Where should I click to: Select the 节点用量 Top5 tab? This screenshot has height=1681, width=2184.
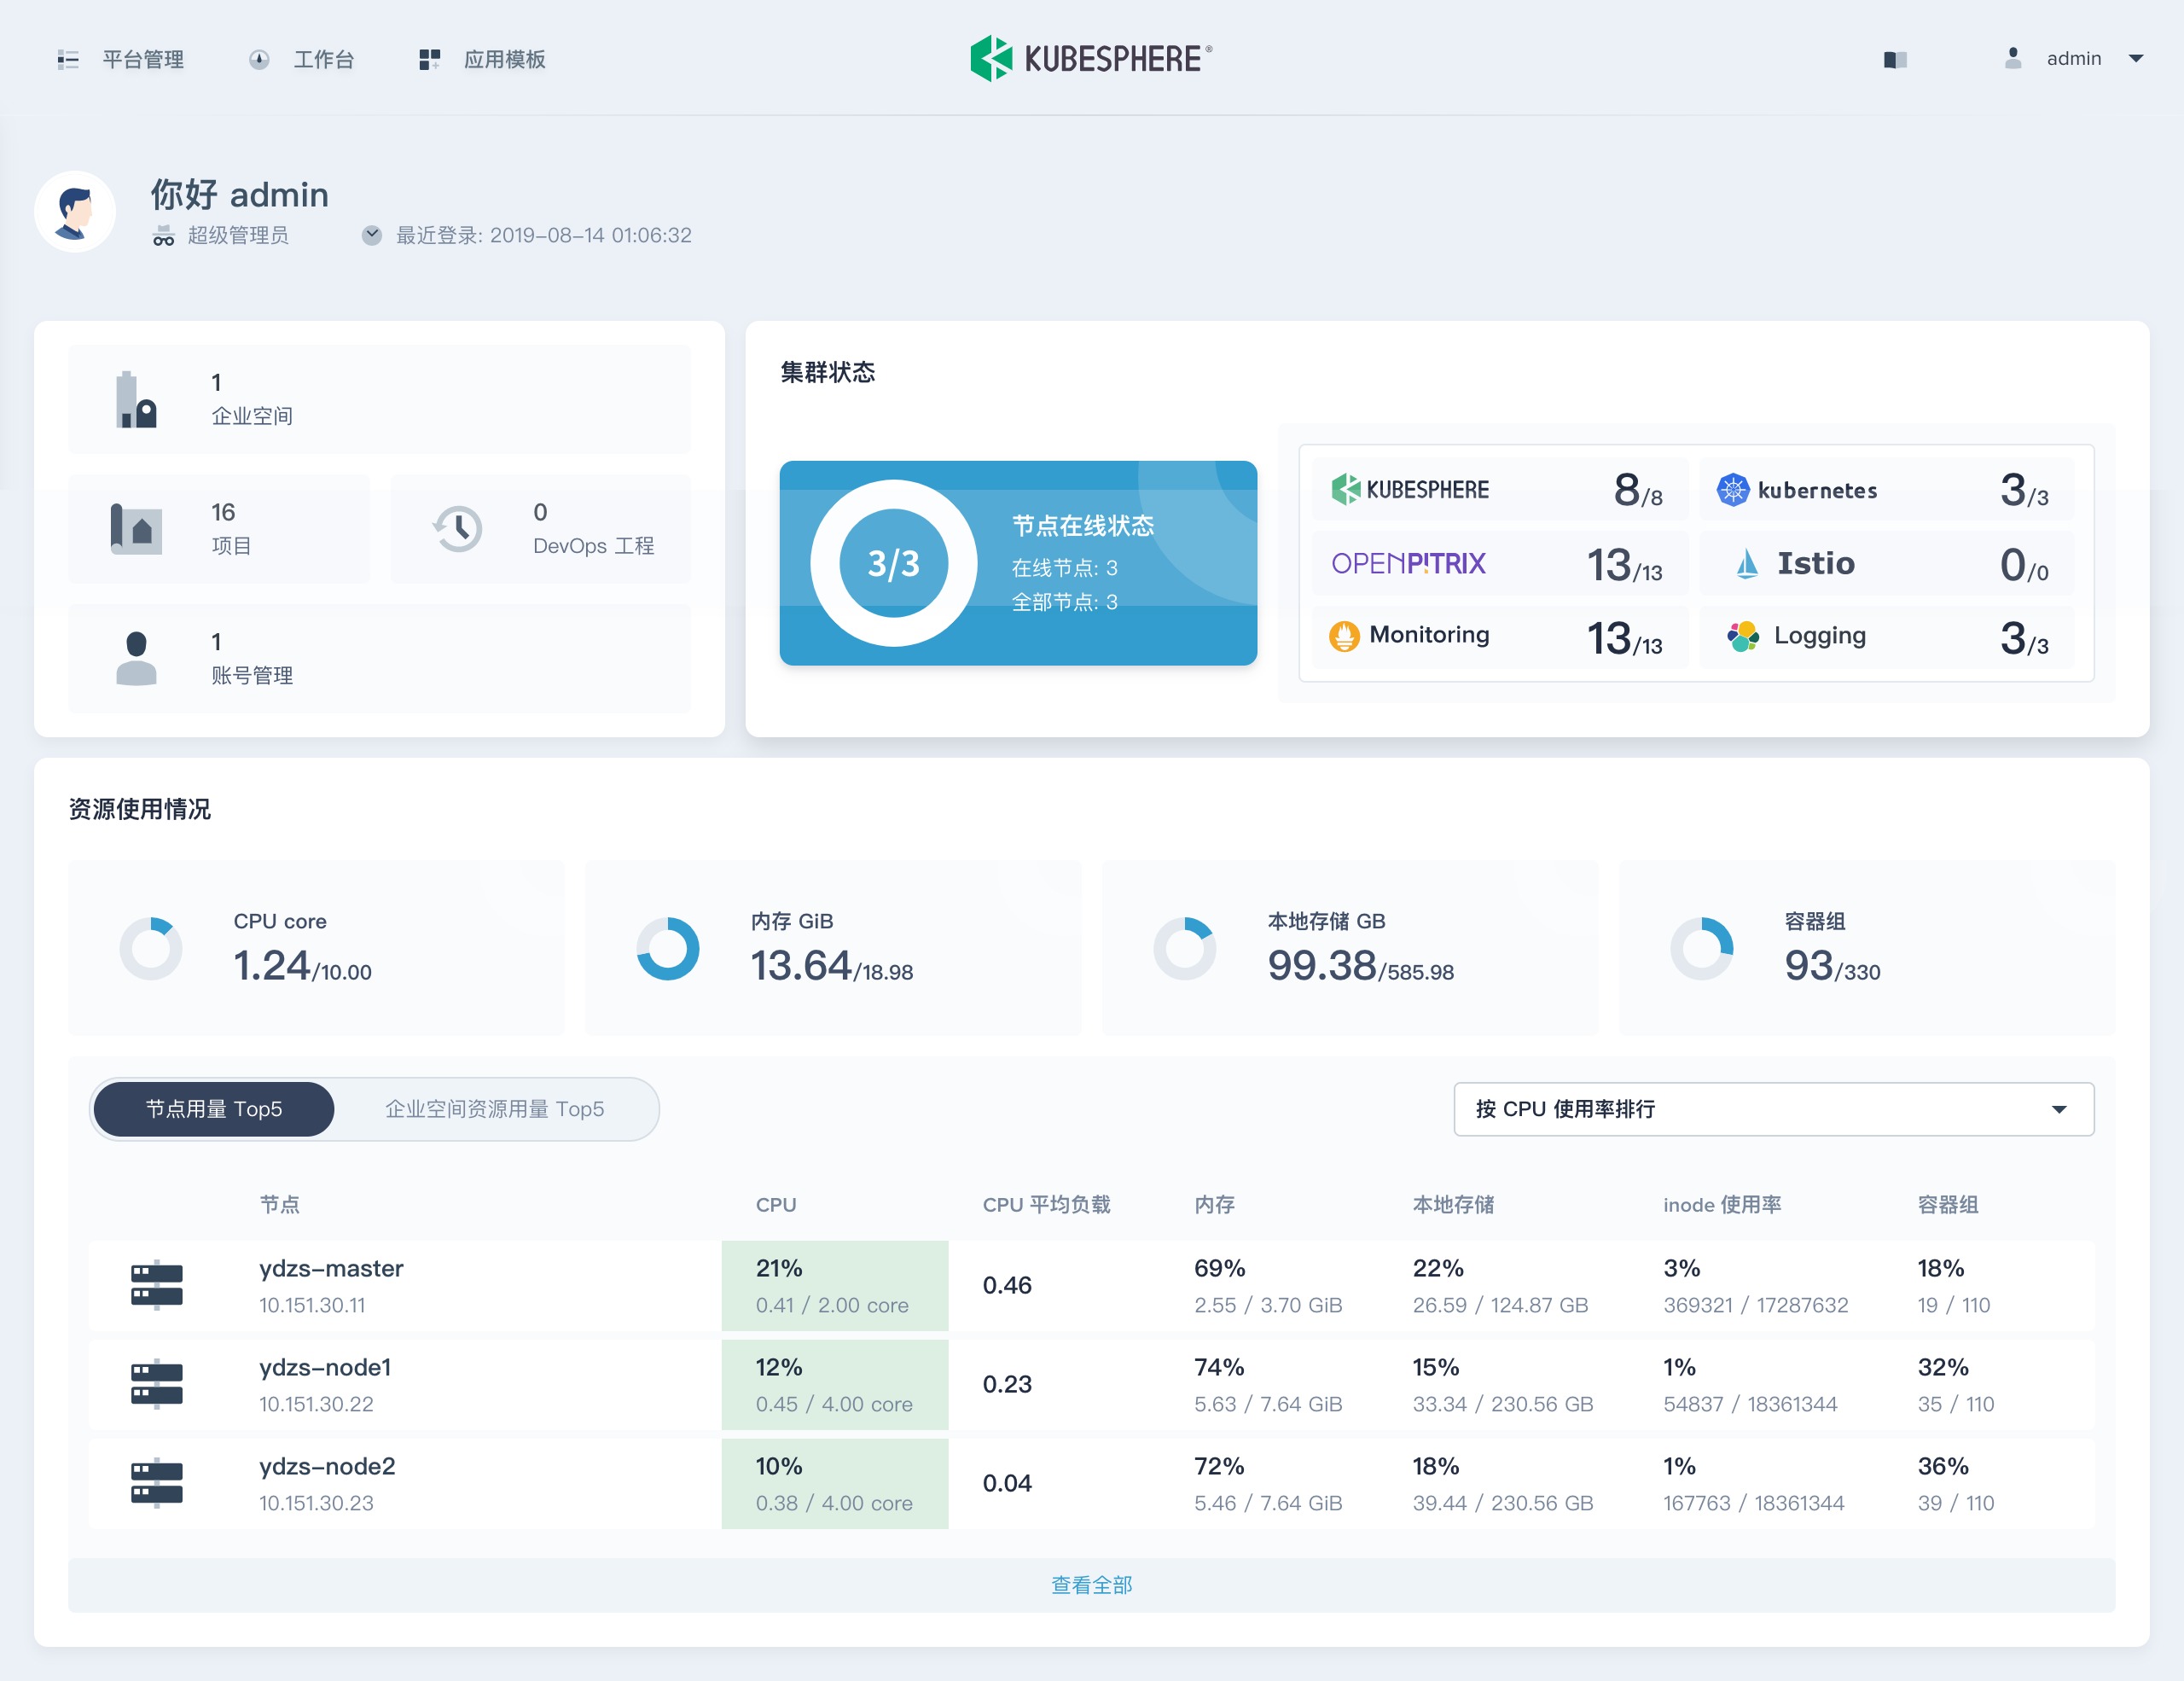213,1109
